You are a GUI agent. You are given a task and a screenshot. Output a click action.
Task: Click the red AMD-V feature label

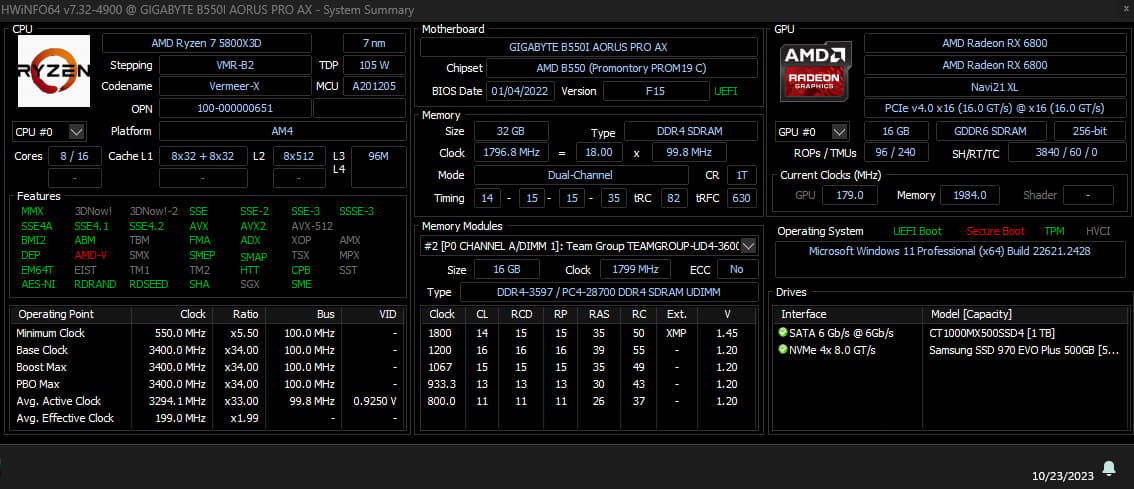(90, 255)
